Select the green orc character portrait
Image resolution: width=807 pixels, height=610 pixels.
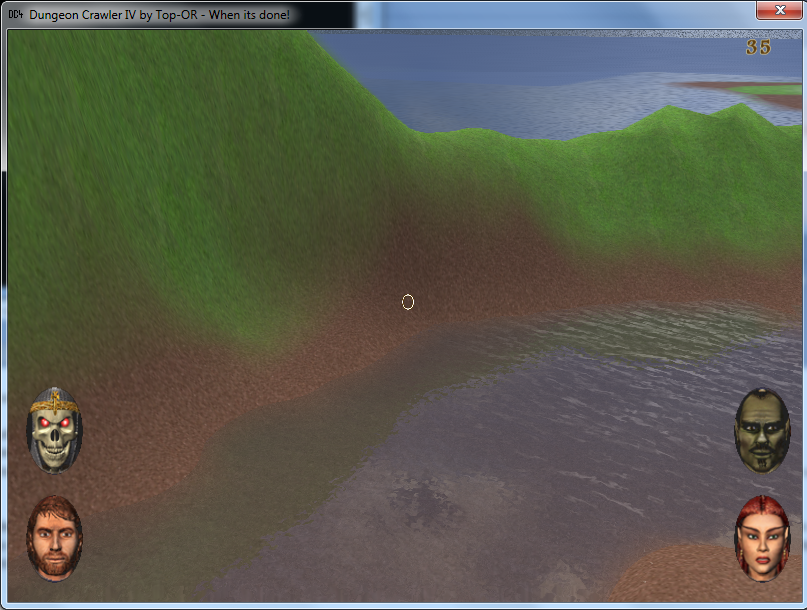[762, 430]
